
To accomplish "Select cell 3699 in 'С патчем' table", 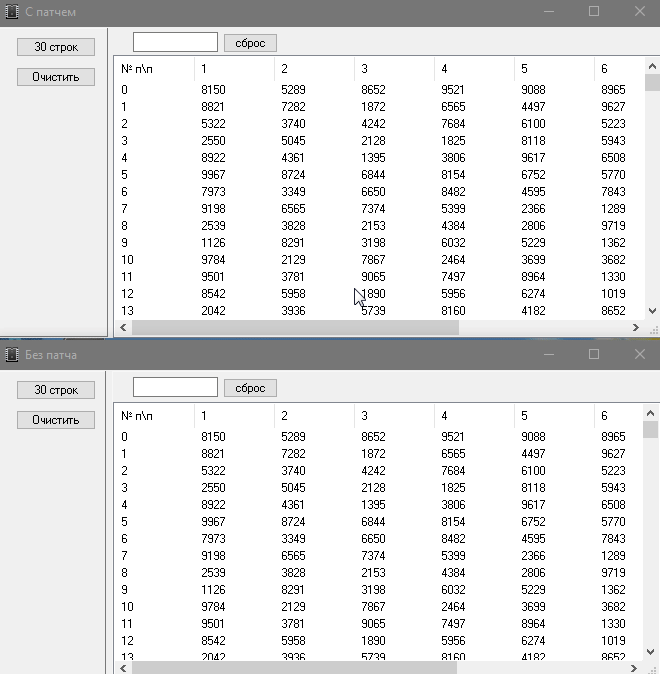I will pos(533,260).
